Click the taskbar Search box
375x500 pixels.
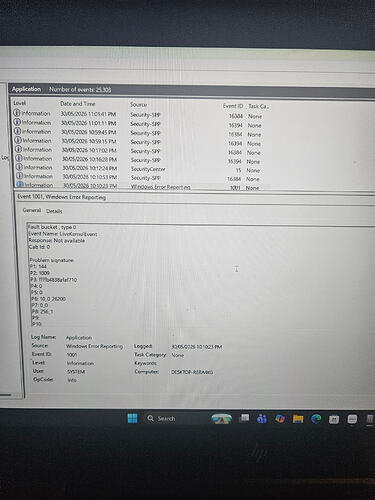tap(176, 418)
